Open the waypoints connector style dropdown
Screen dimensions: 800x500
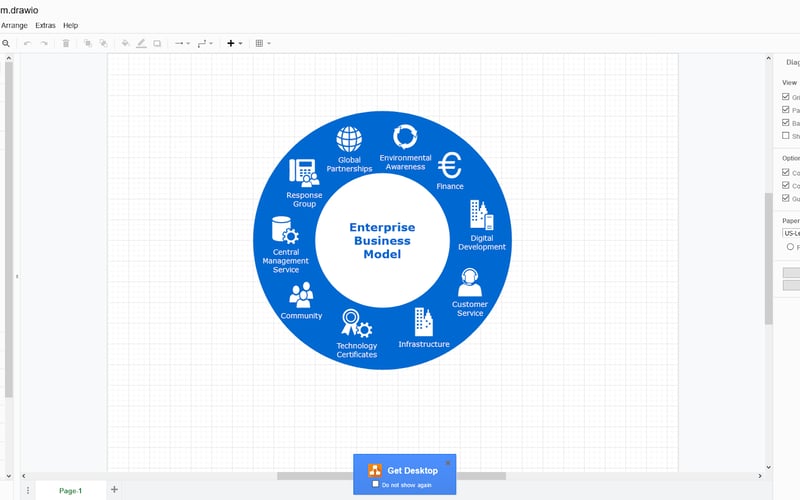click(205, 44)
